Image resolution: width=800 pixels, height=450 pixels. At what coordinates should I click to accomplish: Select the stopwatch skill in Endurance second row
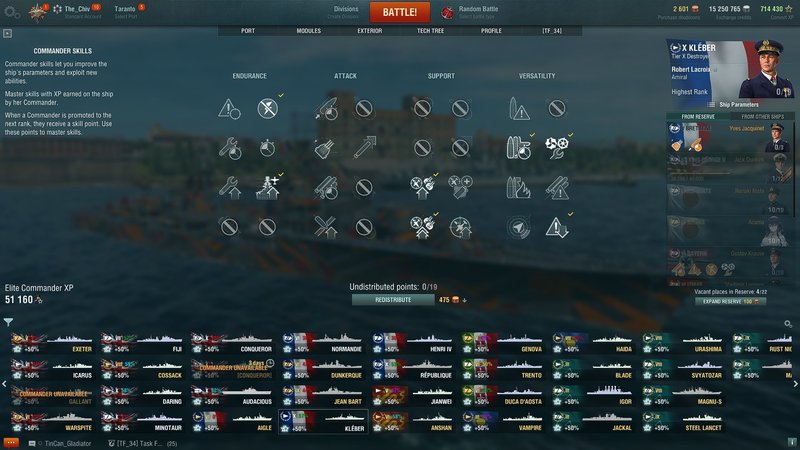(267, 148)
